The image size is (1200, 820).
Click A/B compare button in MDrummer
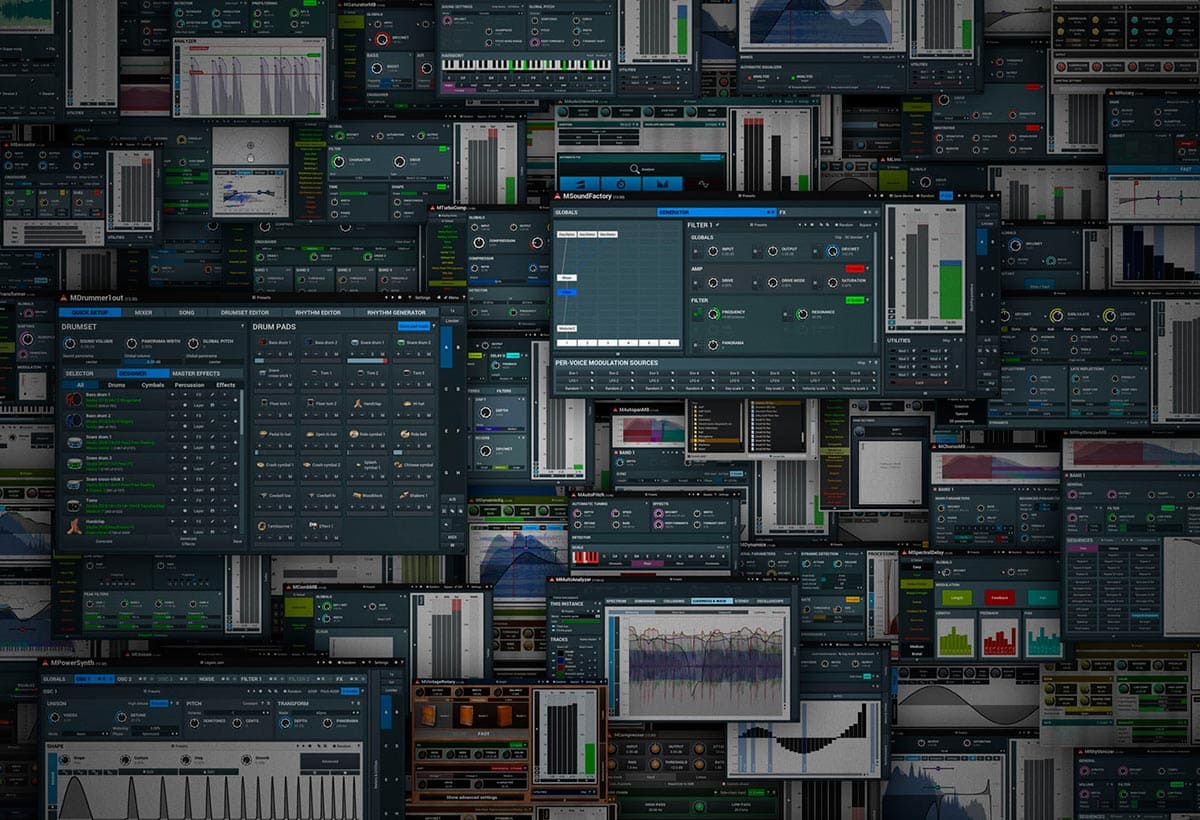coord(452,499)
